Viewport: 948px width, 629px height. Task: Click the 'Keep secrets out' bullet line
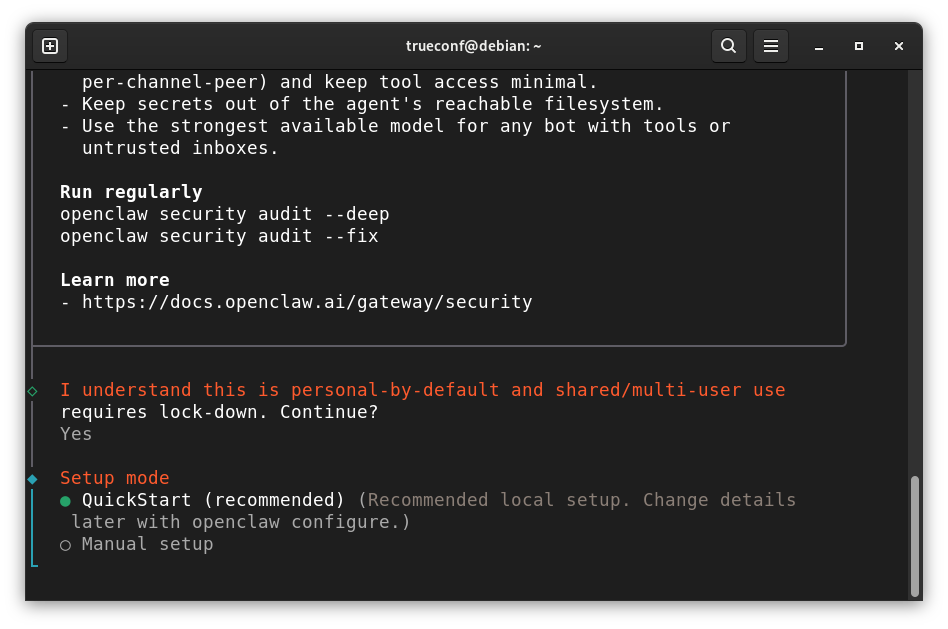click(362, 104)
